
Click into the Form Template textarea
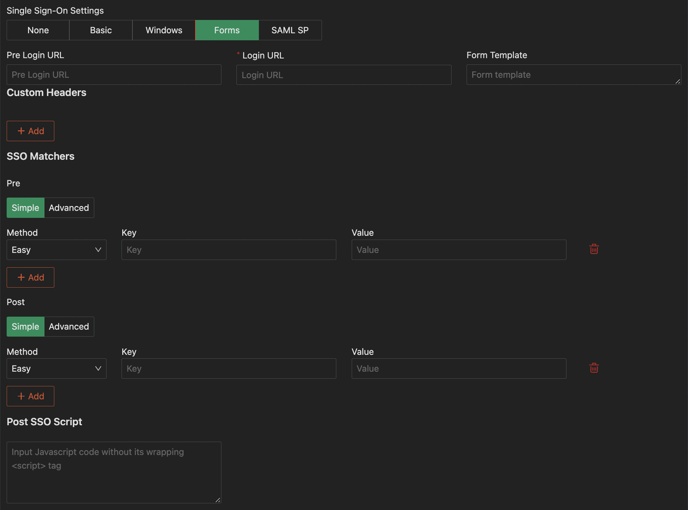tap(573, 75)
